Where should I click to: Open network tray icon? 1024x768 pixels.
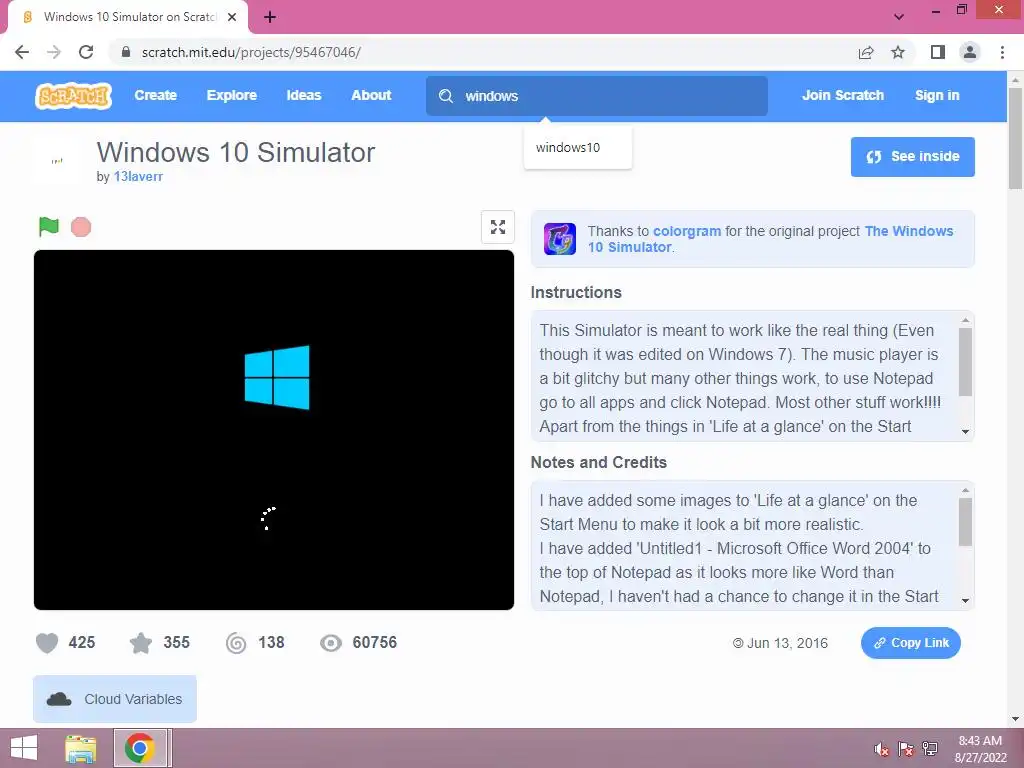tap(930, 749)
